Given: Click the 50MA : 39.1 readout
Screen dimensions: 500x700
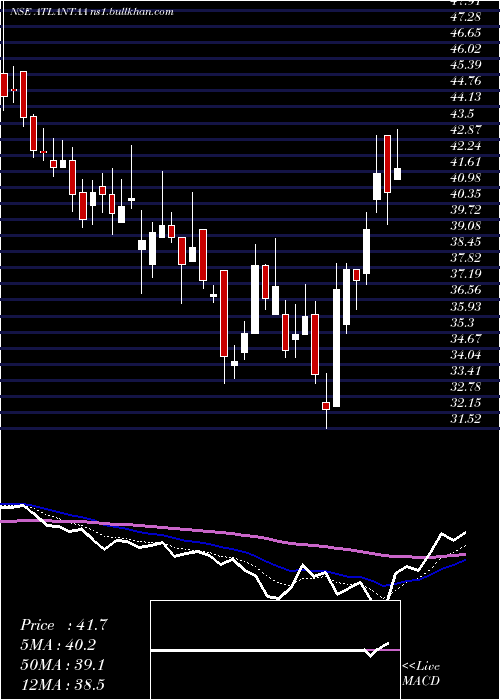Looking at the screenshot, I should pyautogui.click(x=63, y=665).
